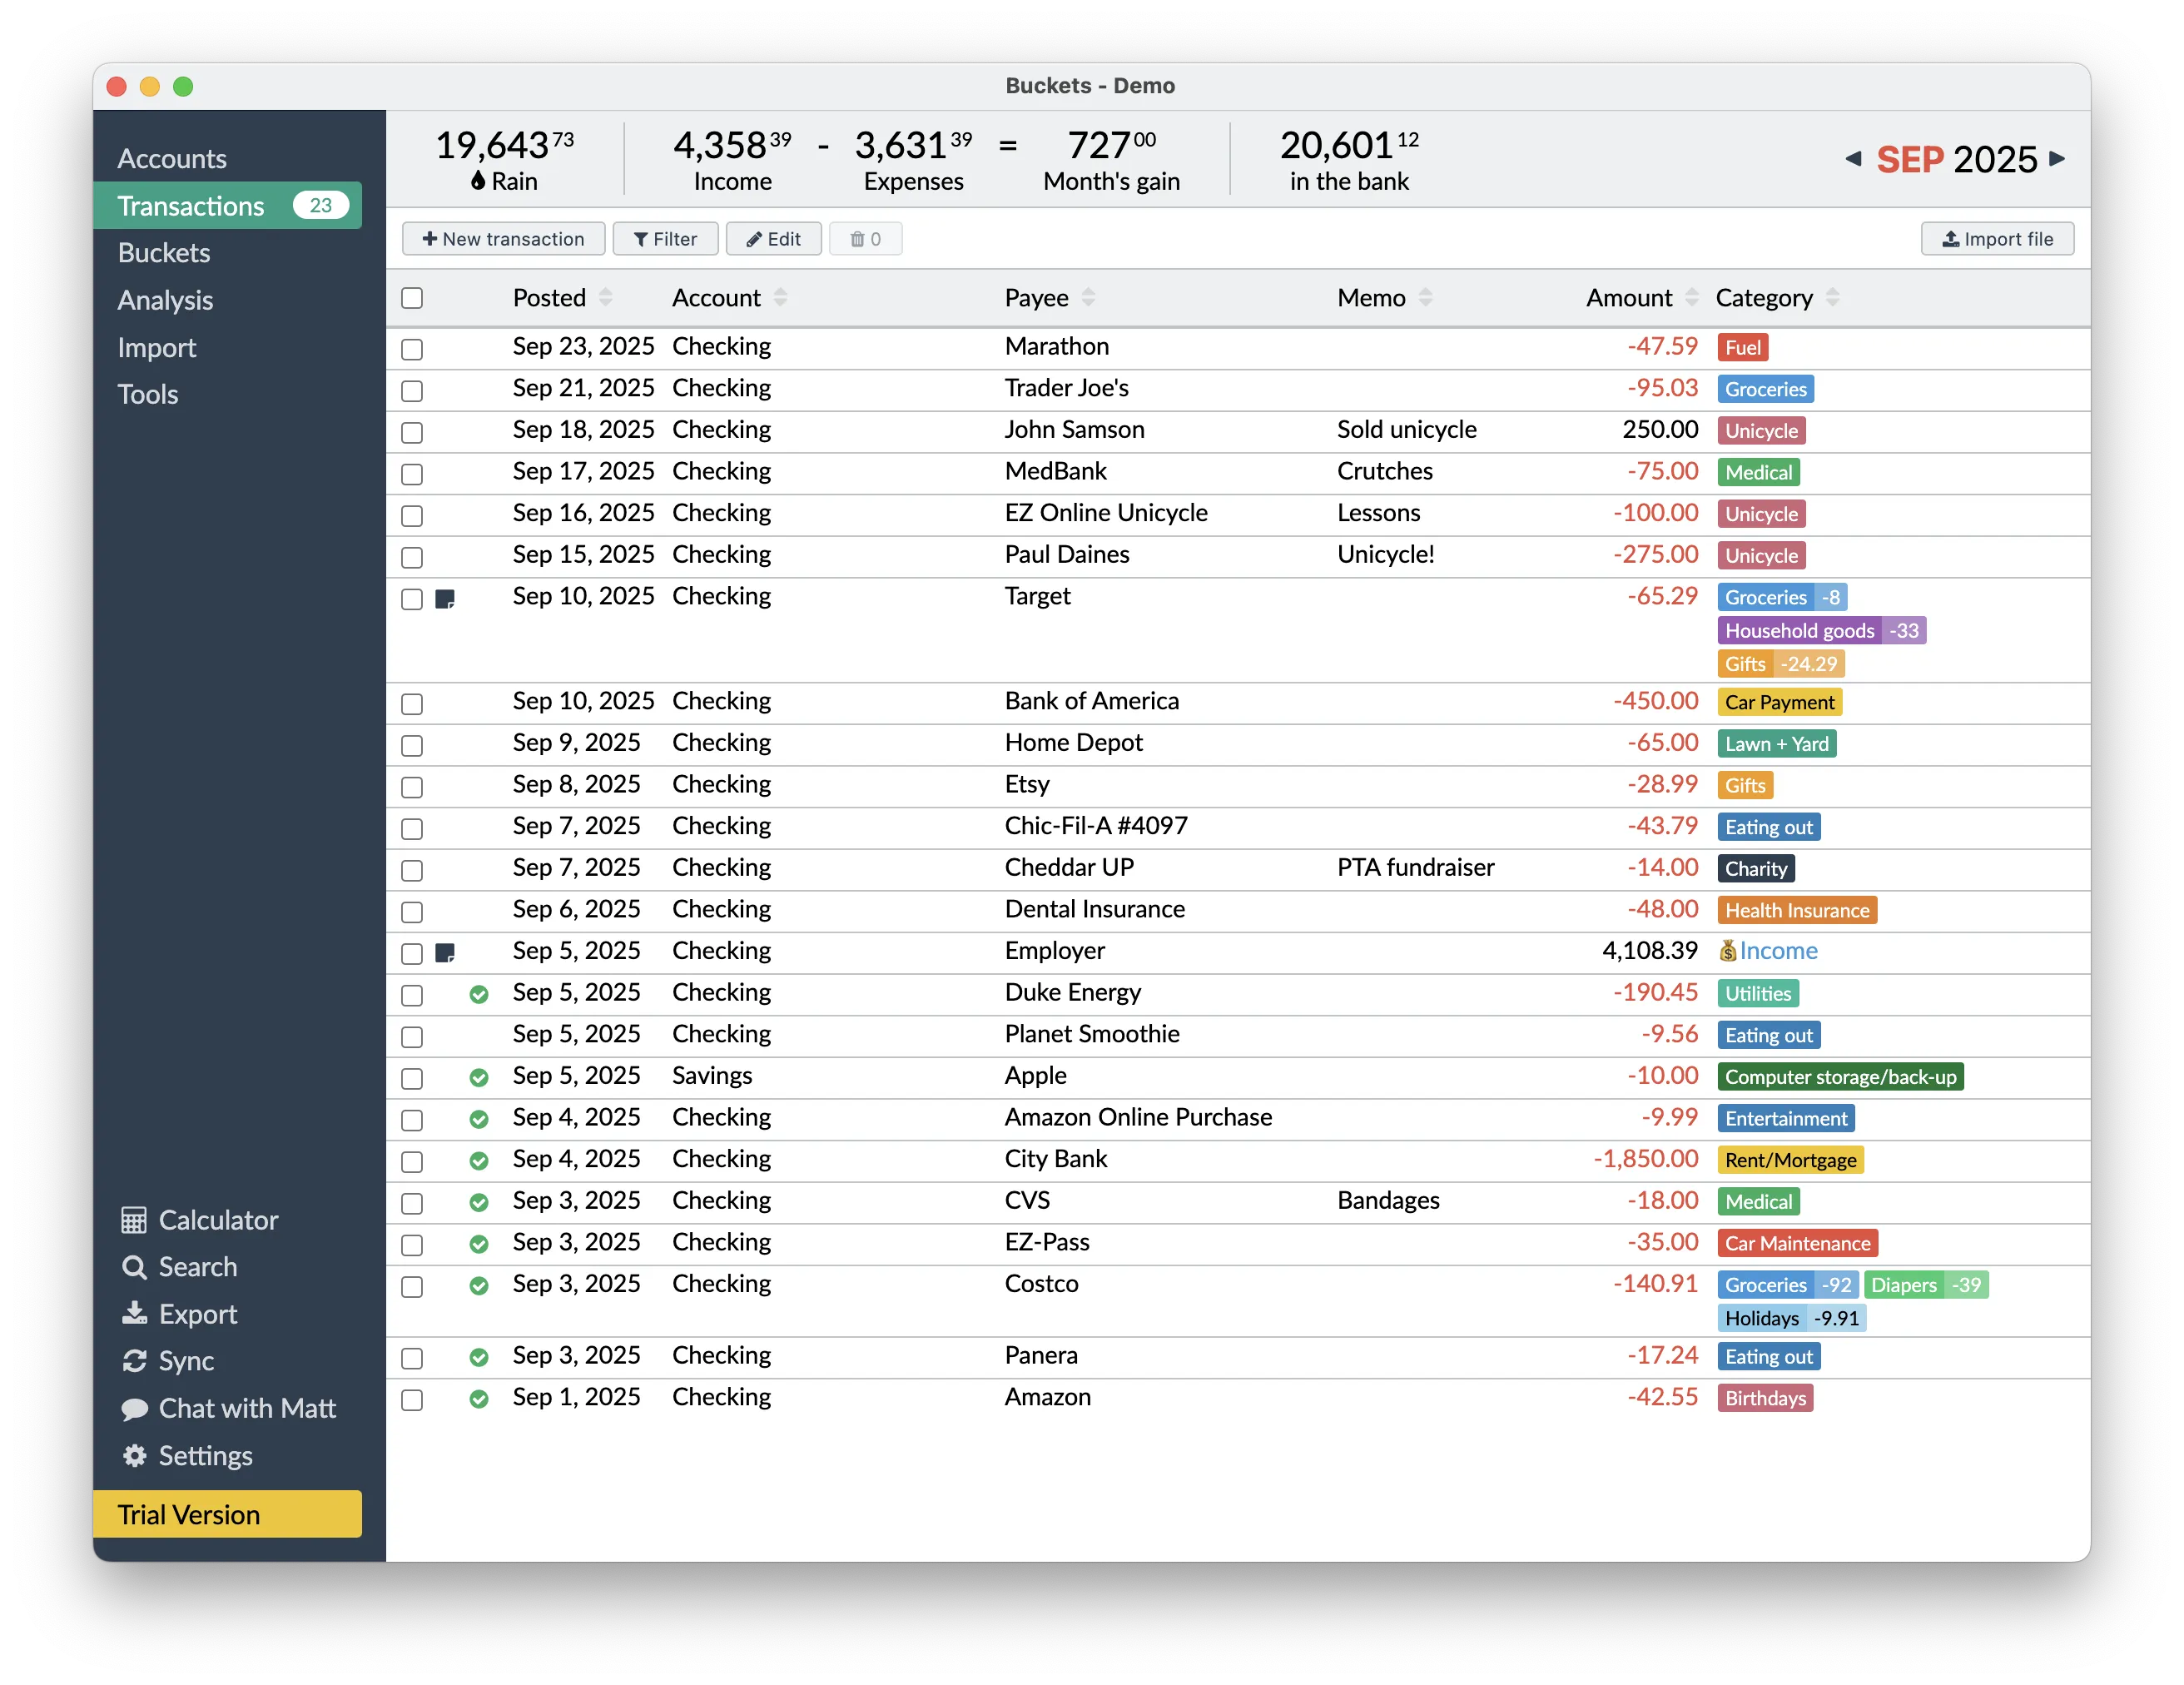This screenshot has width=2184, height=1685.
Task: Check the Trader Joe's transaction checkbox
Action: tap(412, 391)
